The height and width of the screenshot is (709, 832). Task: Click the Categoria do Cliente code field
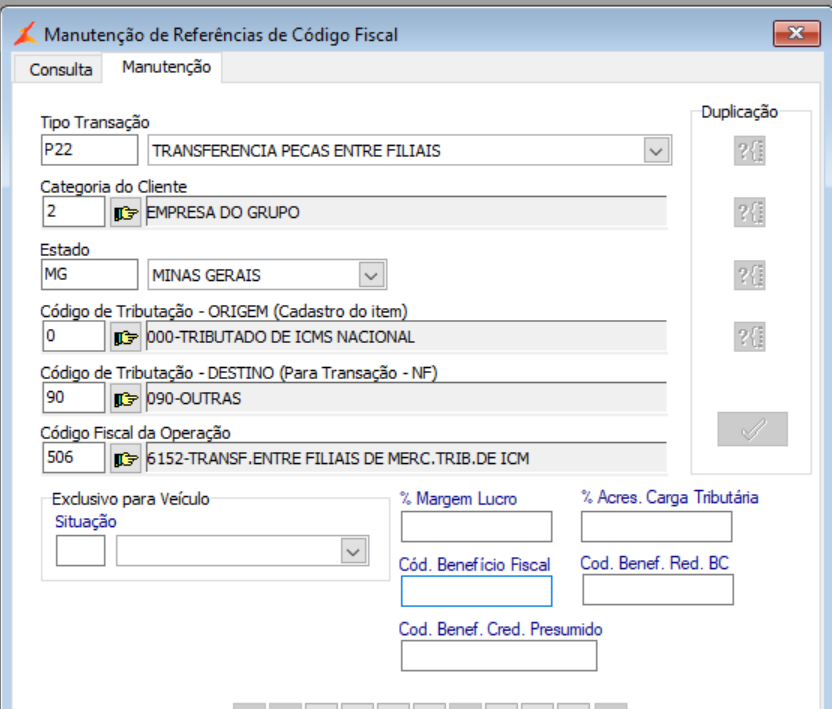pos(74,212)
